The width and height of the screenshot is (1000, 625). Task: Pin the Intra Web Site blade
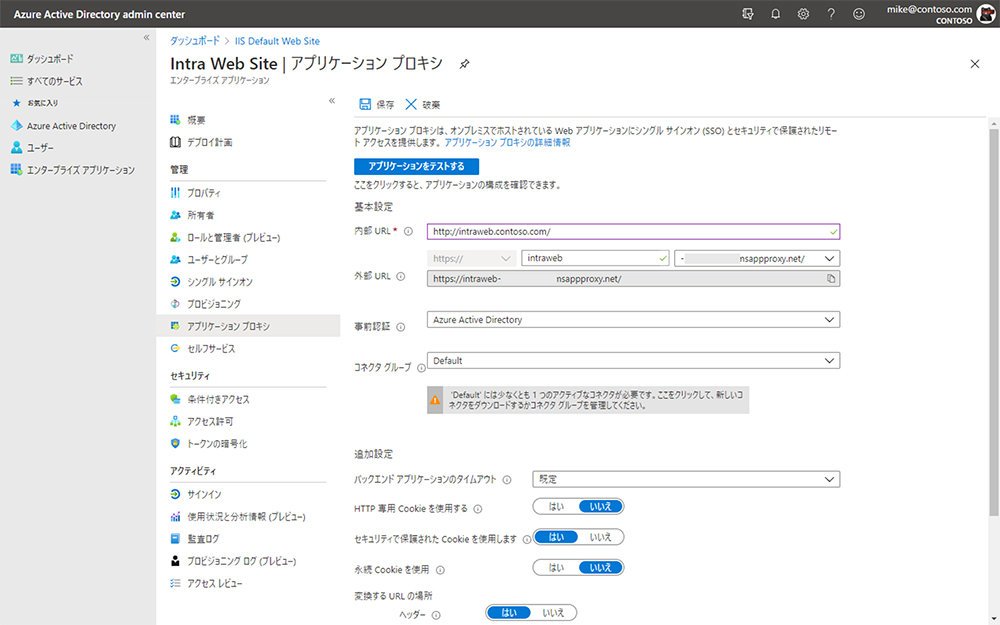click(x=464, y=64)
